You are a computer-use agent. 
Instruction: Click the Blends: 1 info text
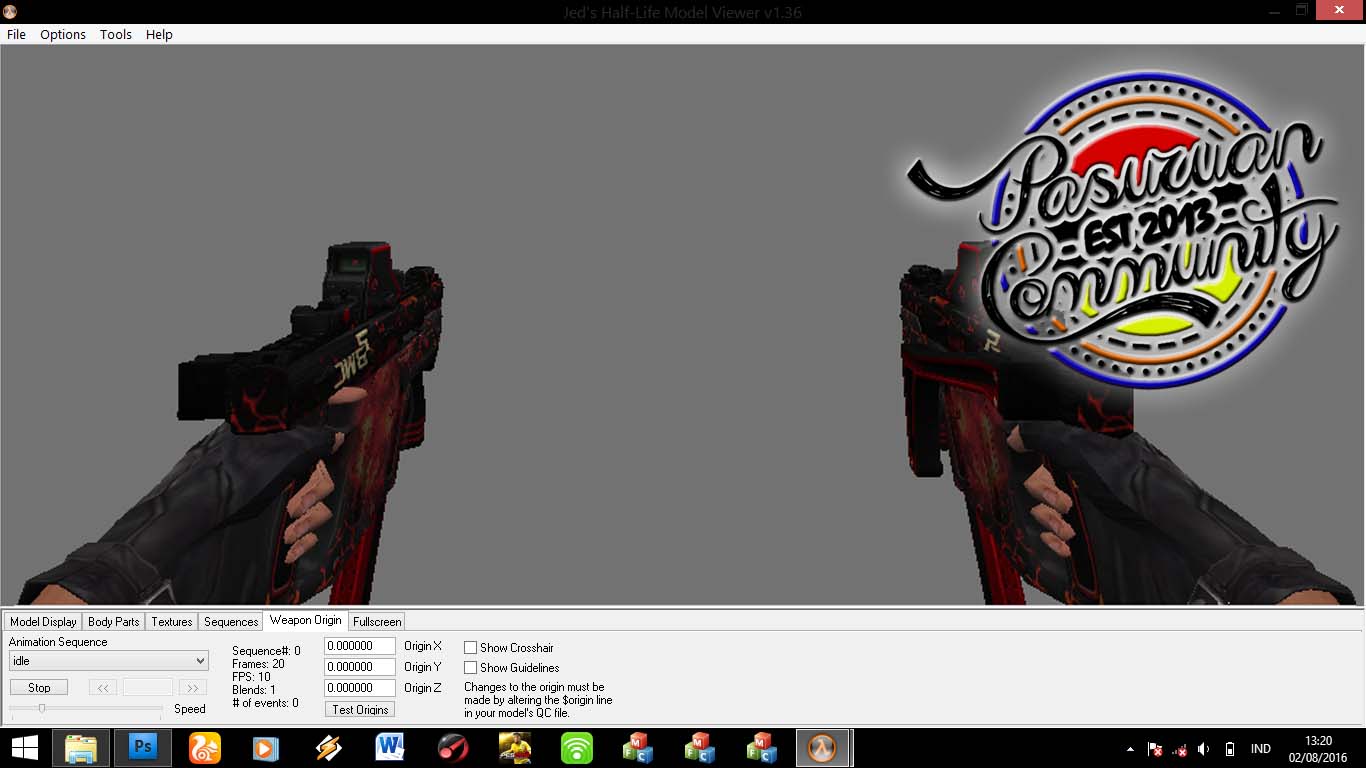tap(254, 690)
